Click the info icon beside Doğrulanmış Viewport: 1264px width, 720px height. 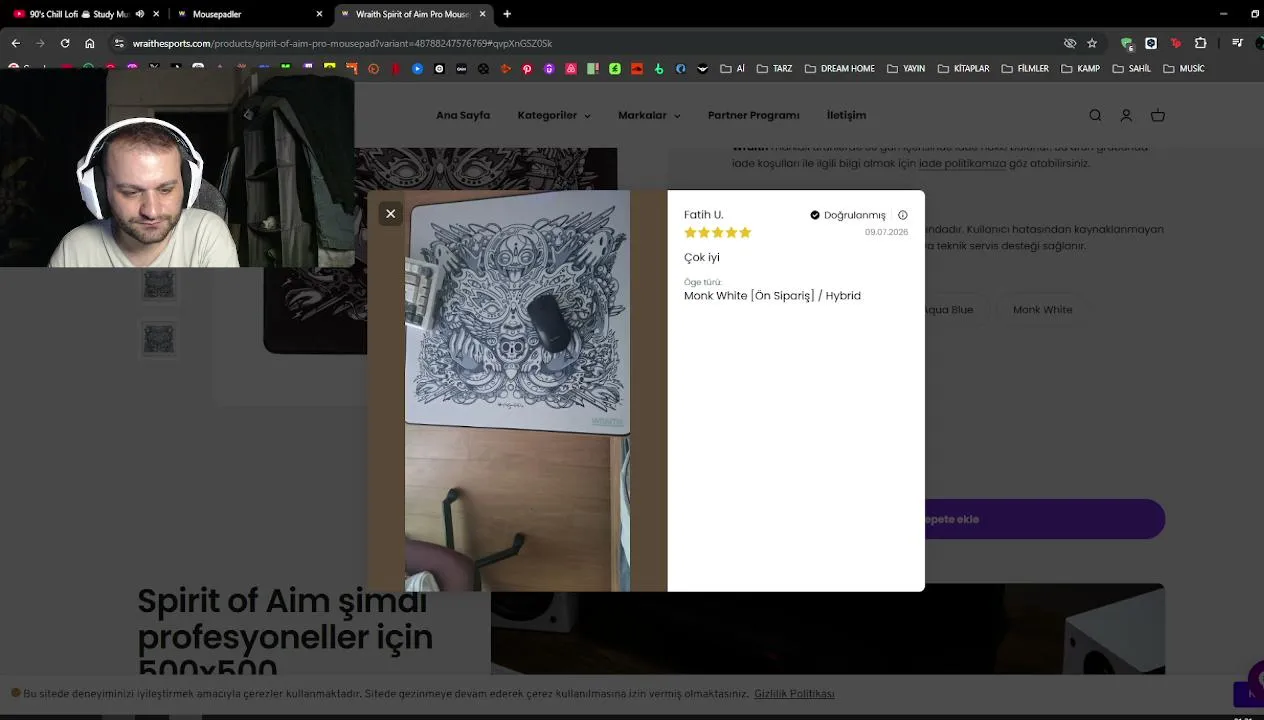tap(902, 215)
